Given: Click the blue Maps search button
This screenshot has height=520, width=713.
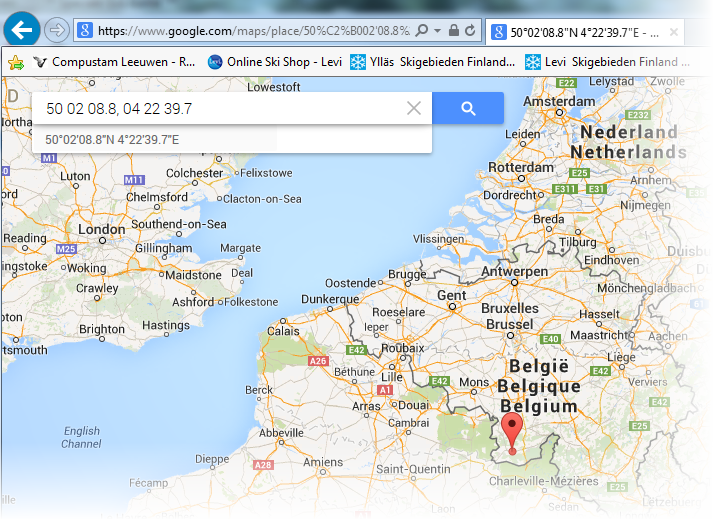Looking at the screenshot, I should click(x=468, y=108).
